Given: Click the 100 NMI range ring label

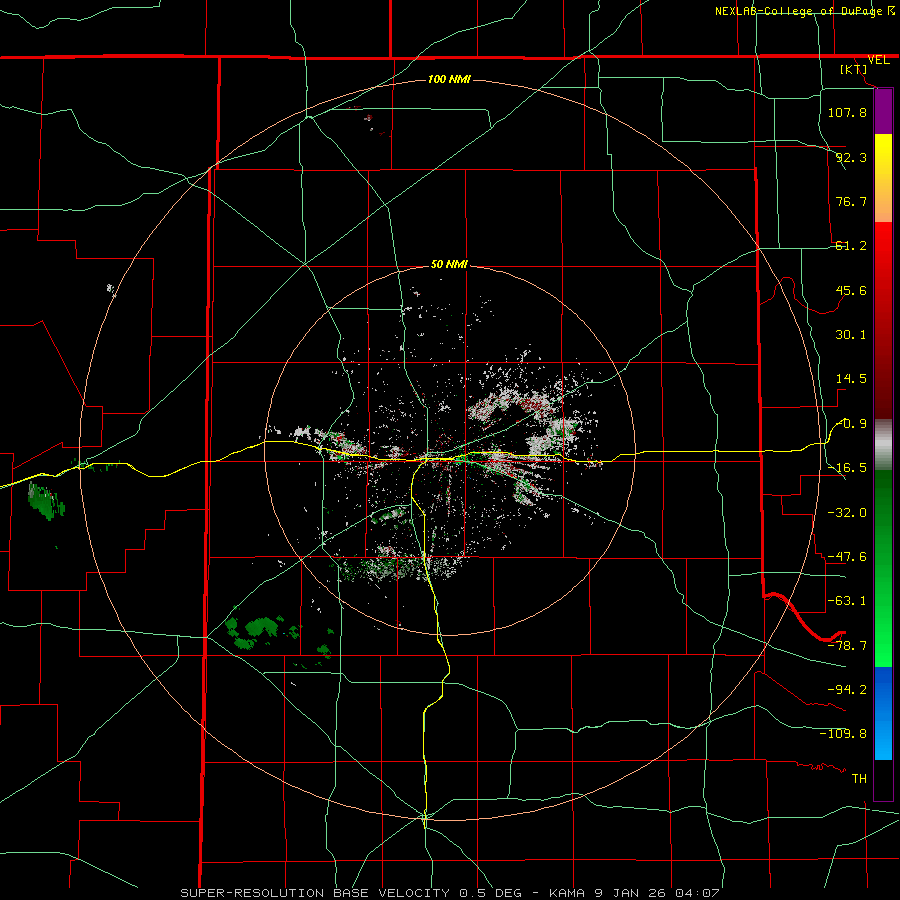Looking at the screenshot, I should (x=449, y=79).
